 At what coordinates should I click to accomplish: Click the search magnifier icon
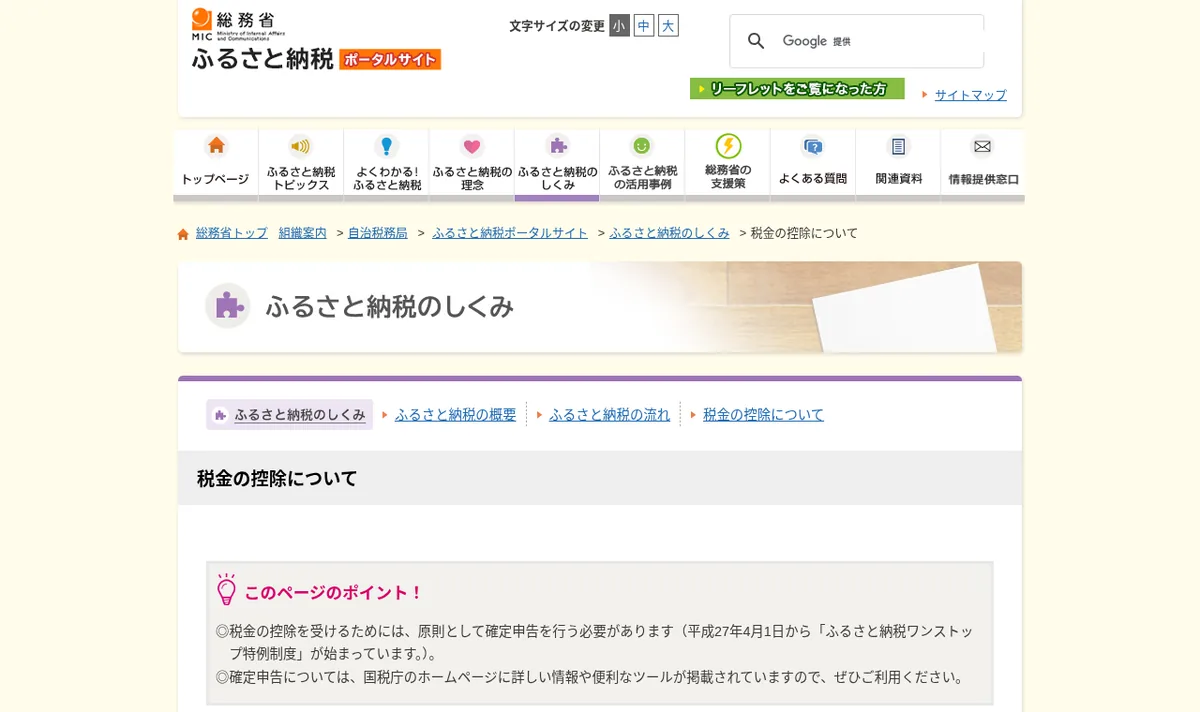click(x=756, y=41)
